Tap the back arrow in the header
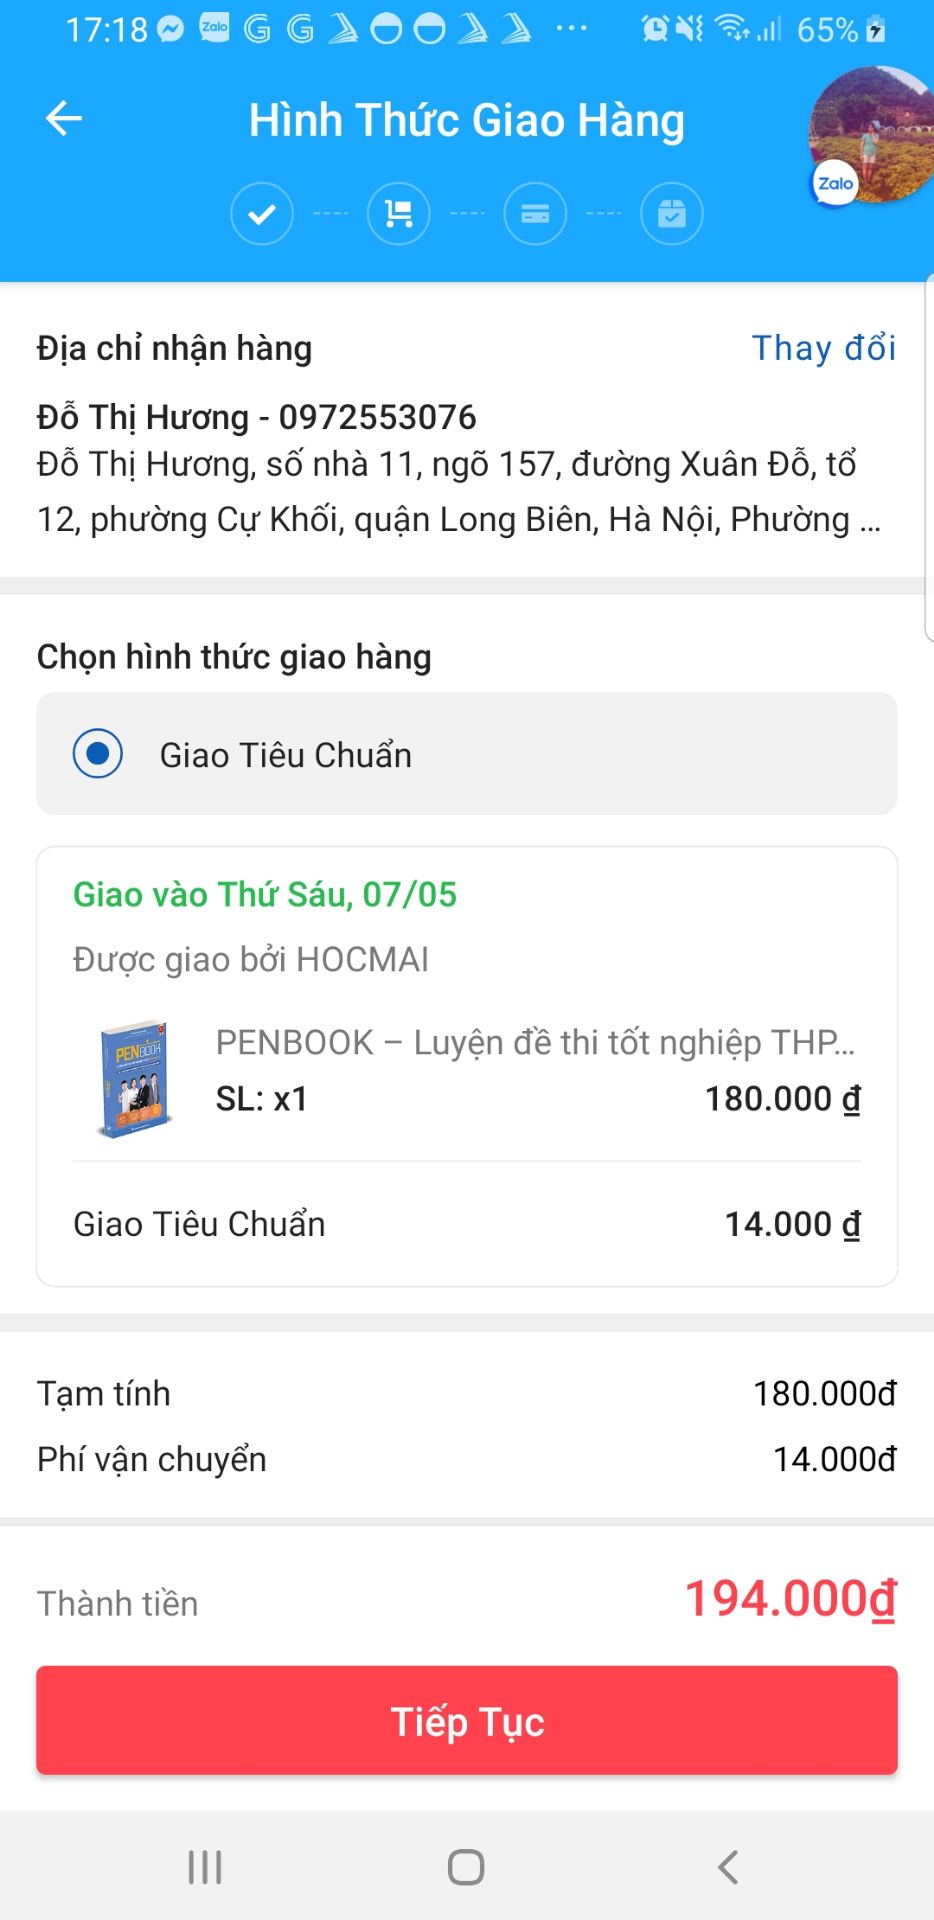Screen dimensions: 934x1920 [x=64, y=119]
